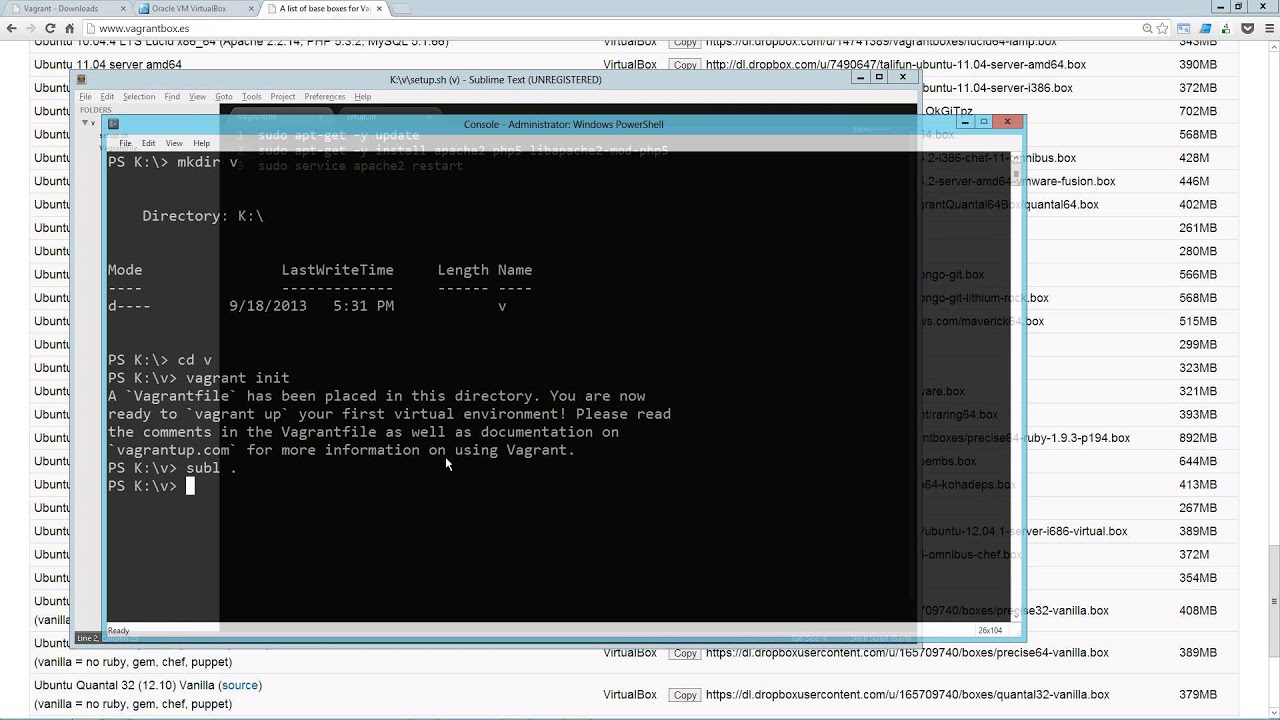Maximize the Sublime Text window
1280x720 pixels.
coord(879,77)
